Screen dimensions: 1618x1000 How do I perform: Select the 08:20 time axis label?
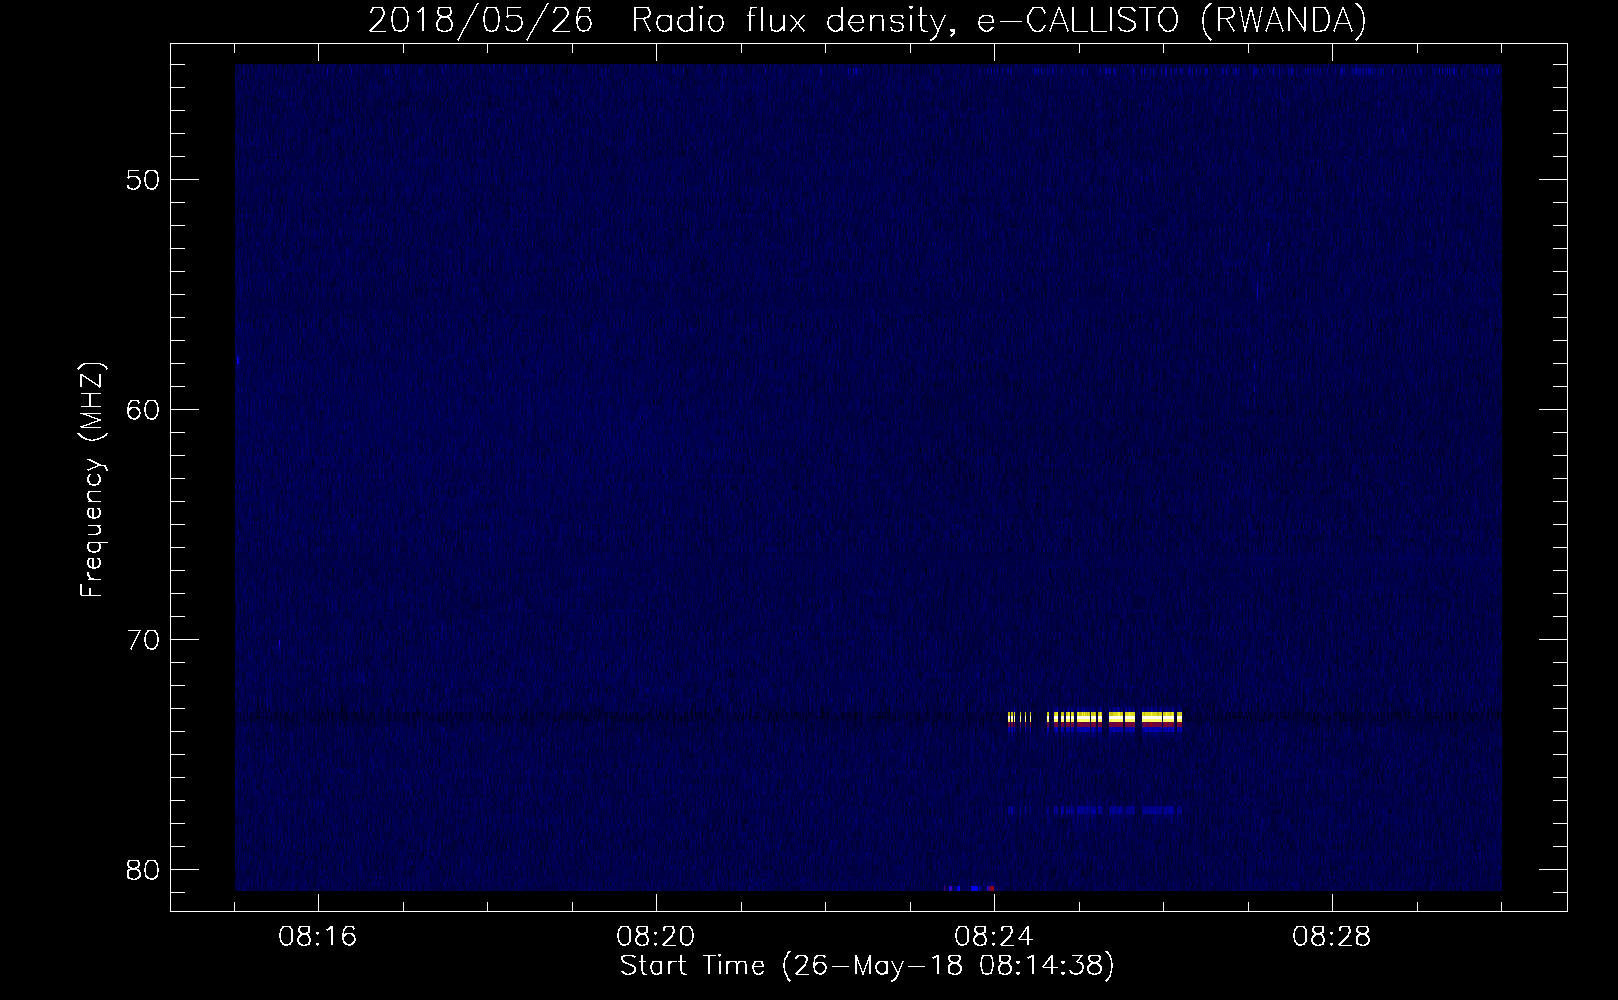[656, 937]
